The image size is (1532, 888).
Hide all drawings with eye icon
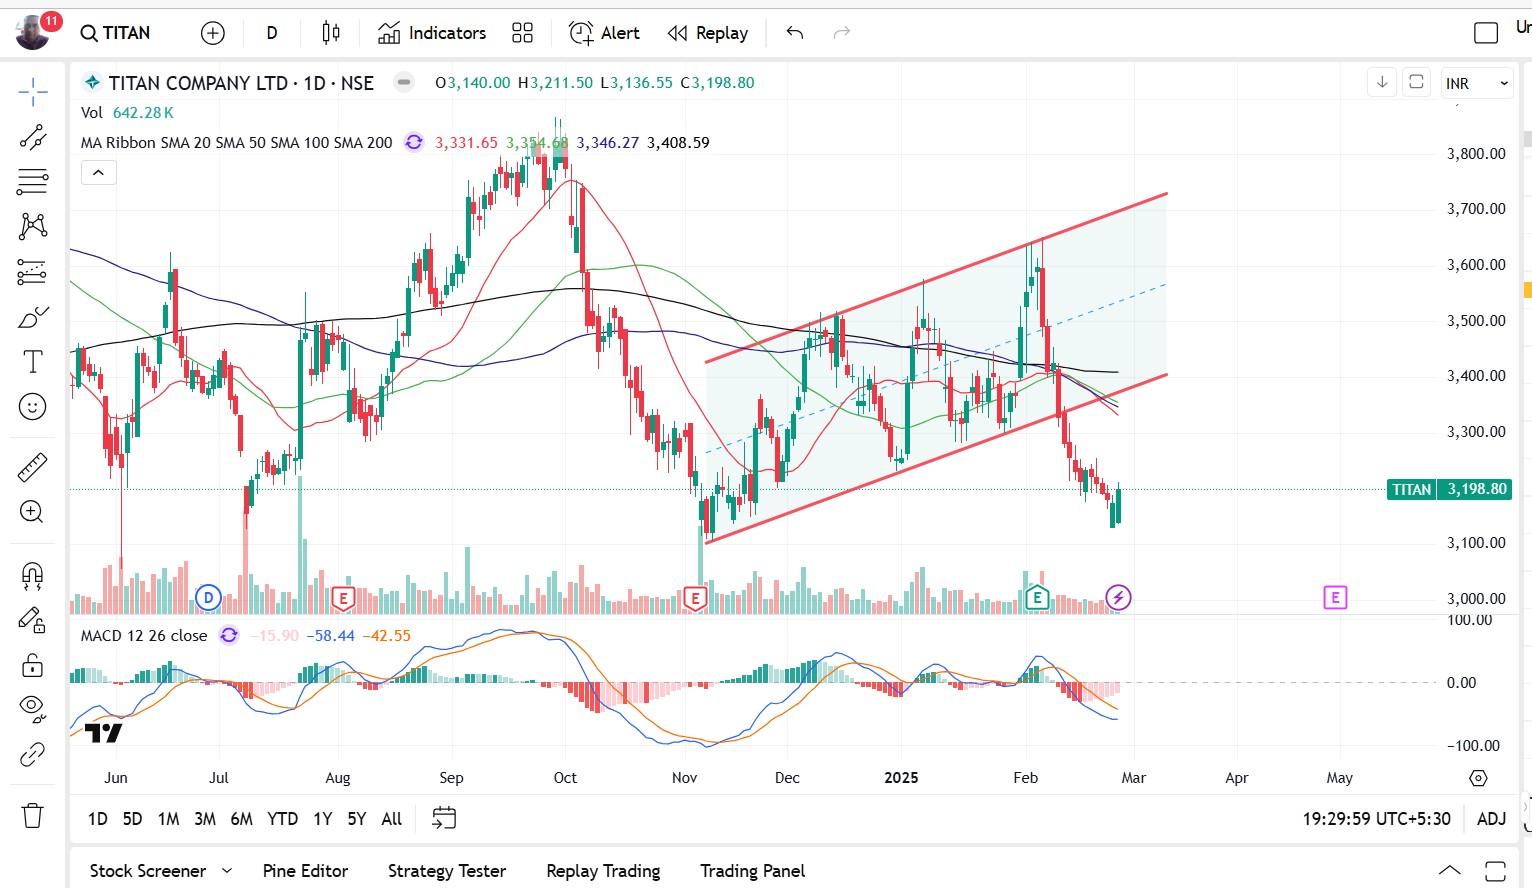click(33, 709)
